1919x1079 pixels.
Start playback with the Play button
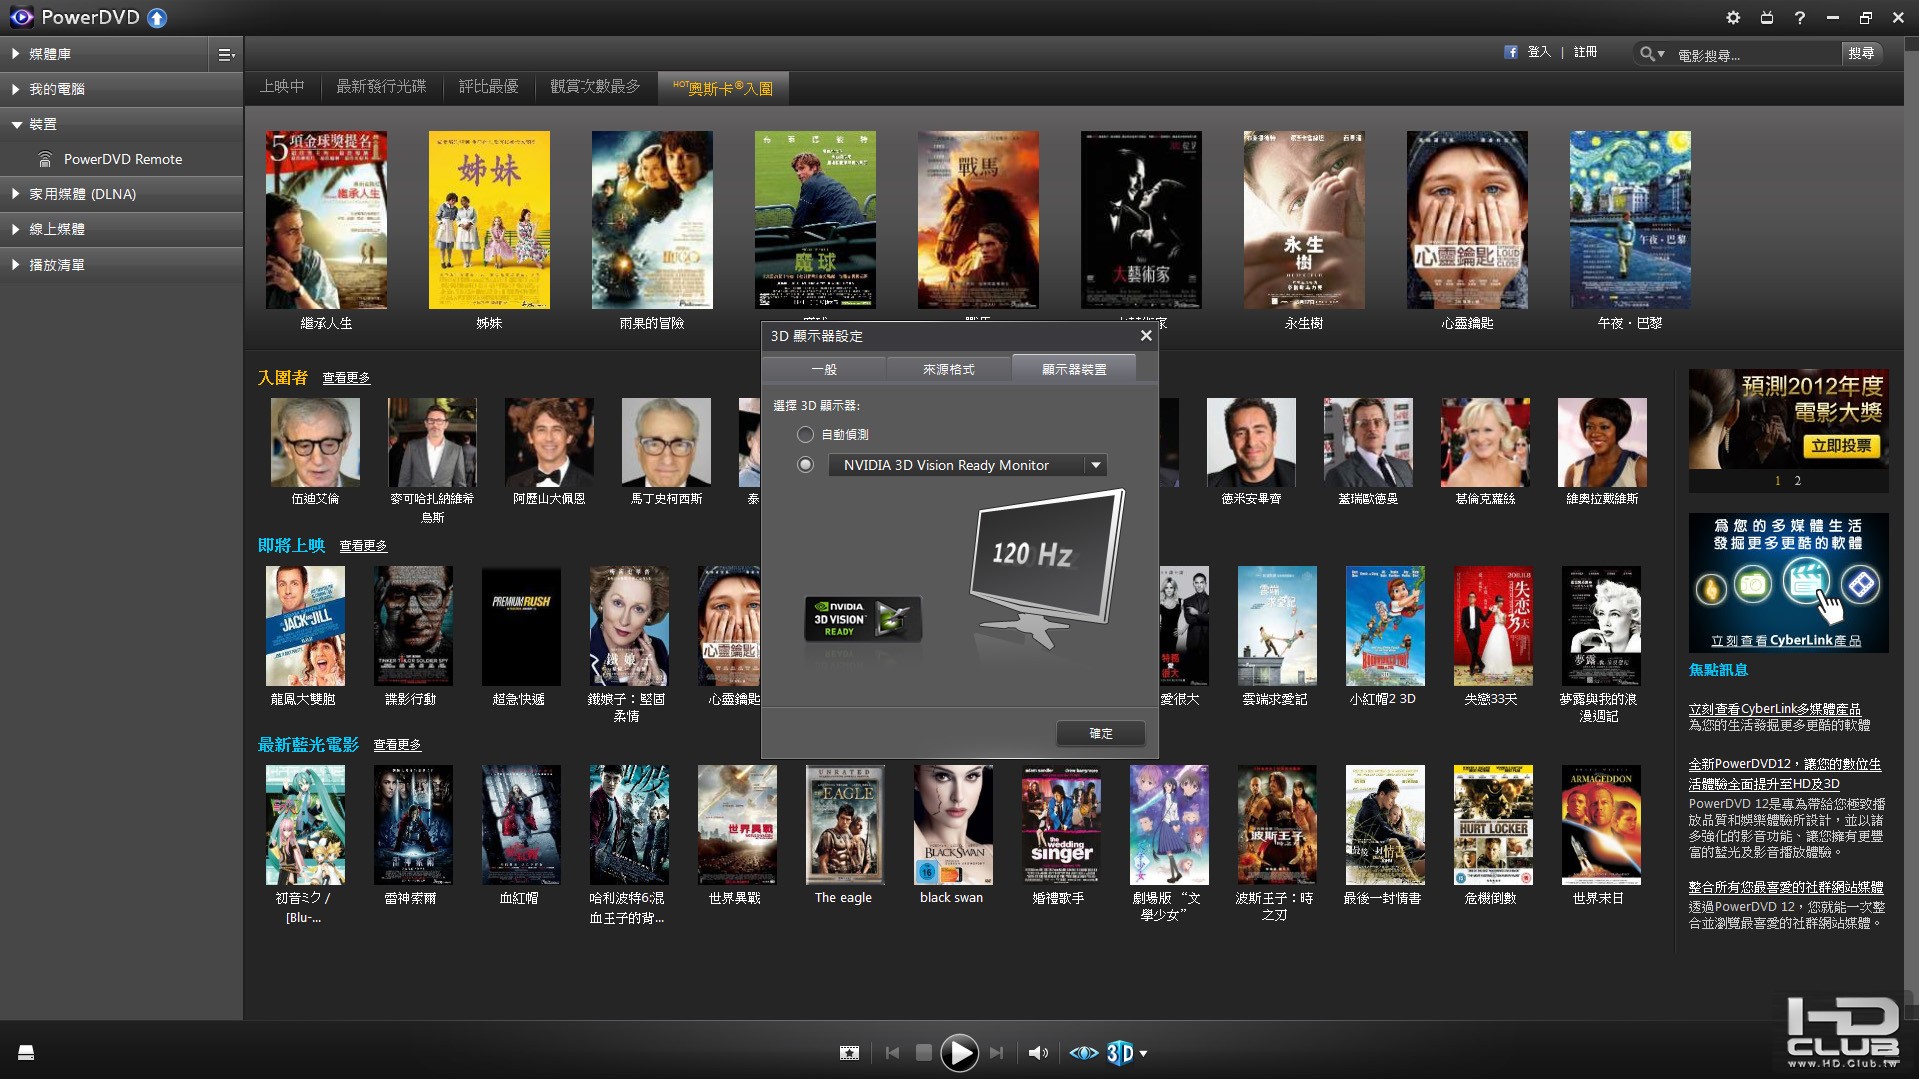(959, 1053)
